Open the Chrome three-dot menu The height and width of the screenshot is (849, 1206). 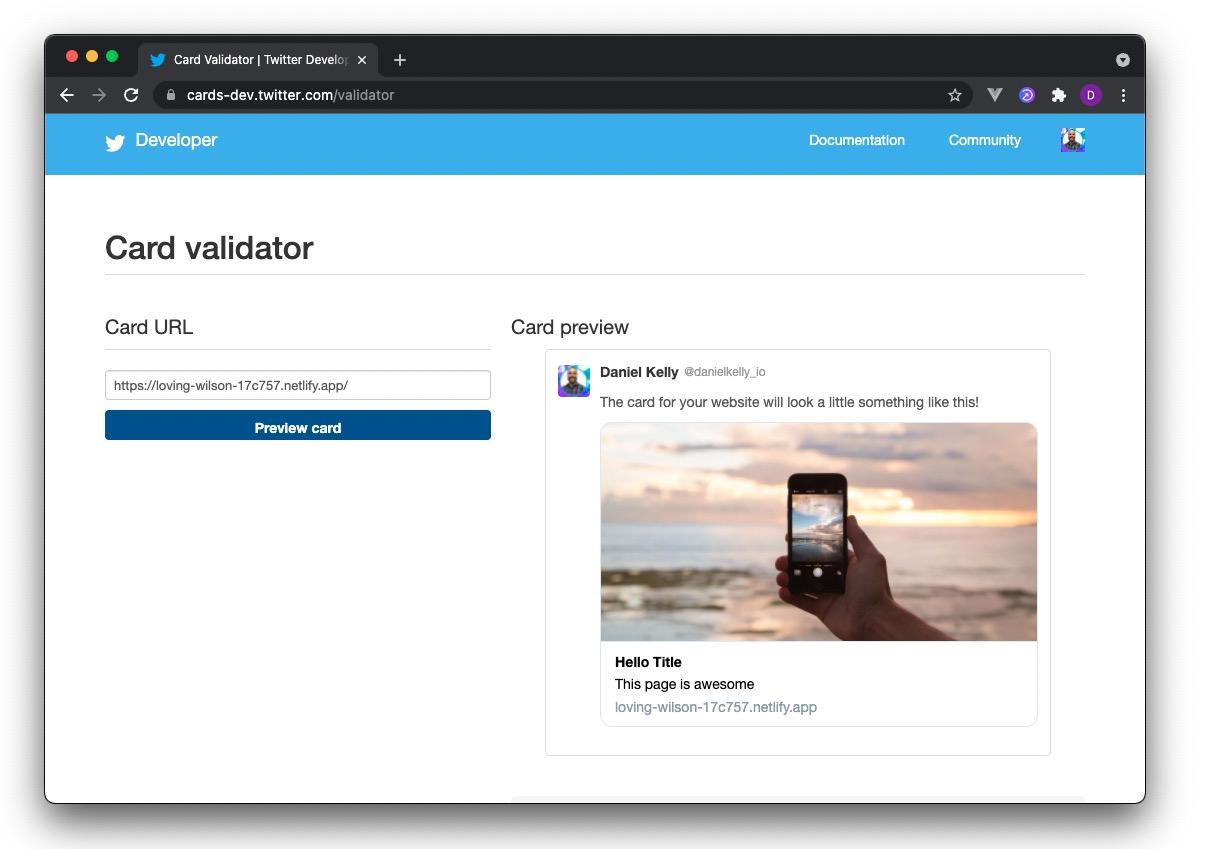[1123, 95]
